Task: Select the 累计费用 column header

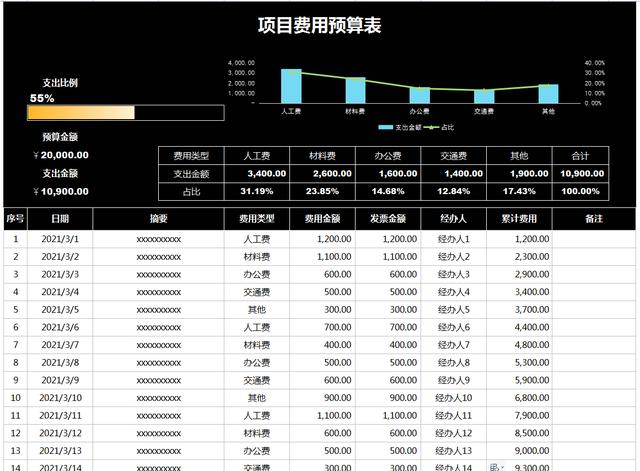Action: point(520,219)
